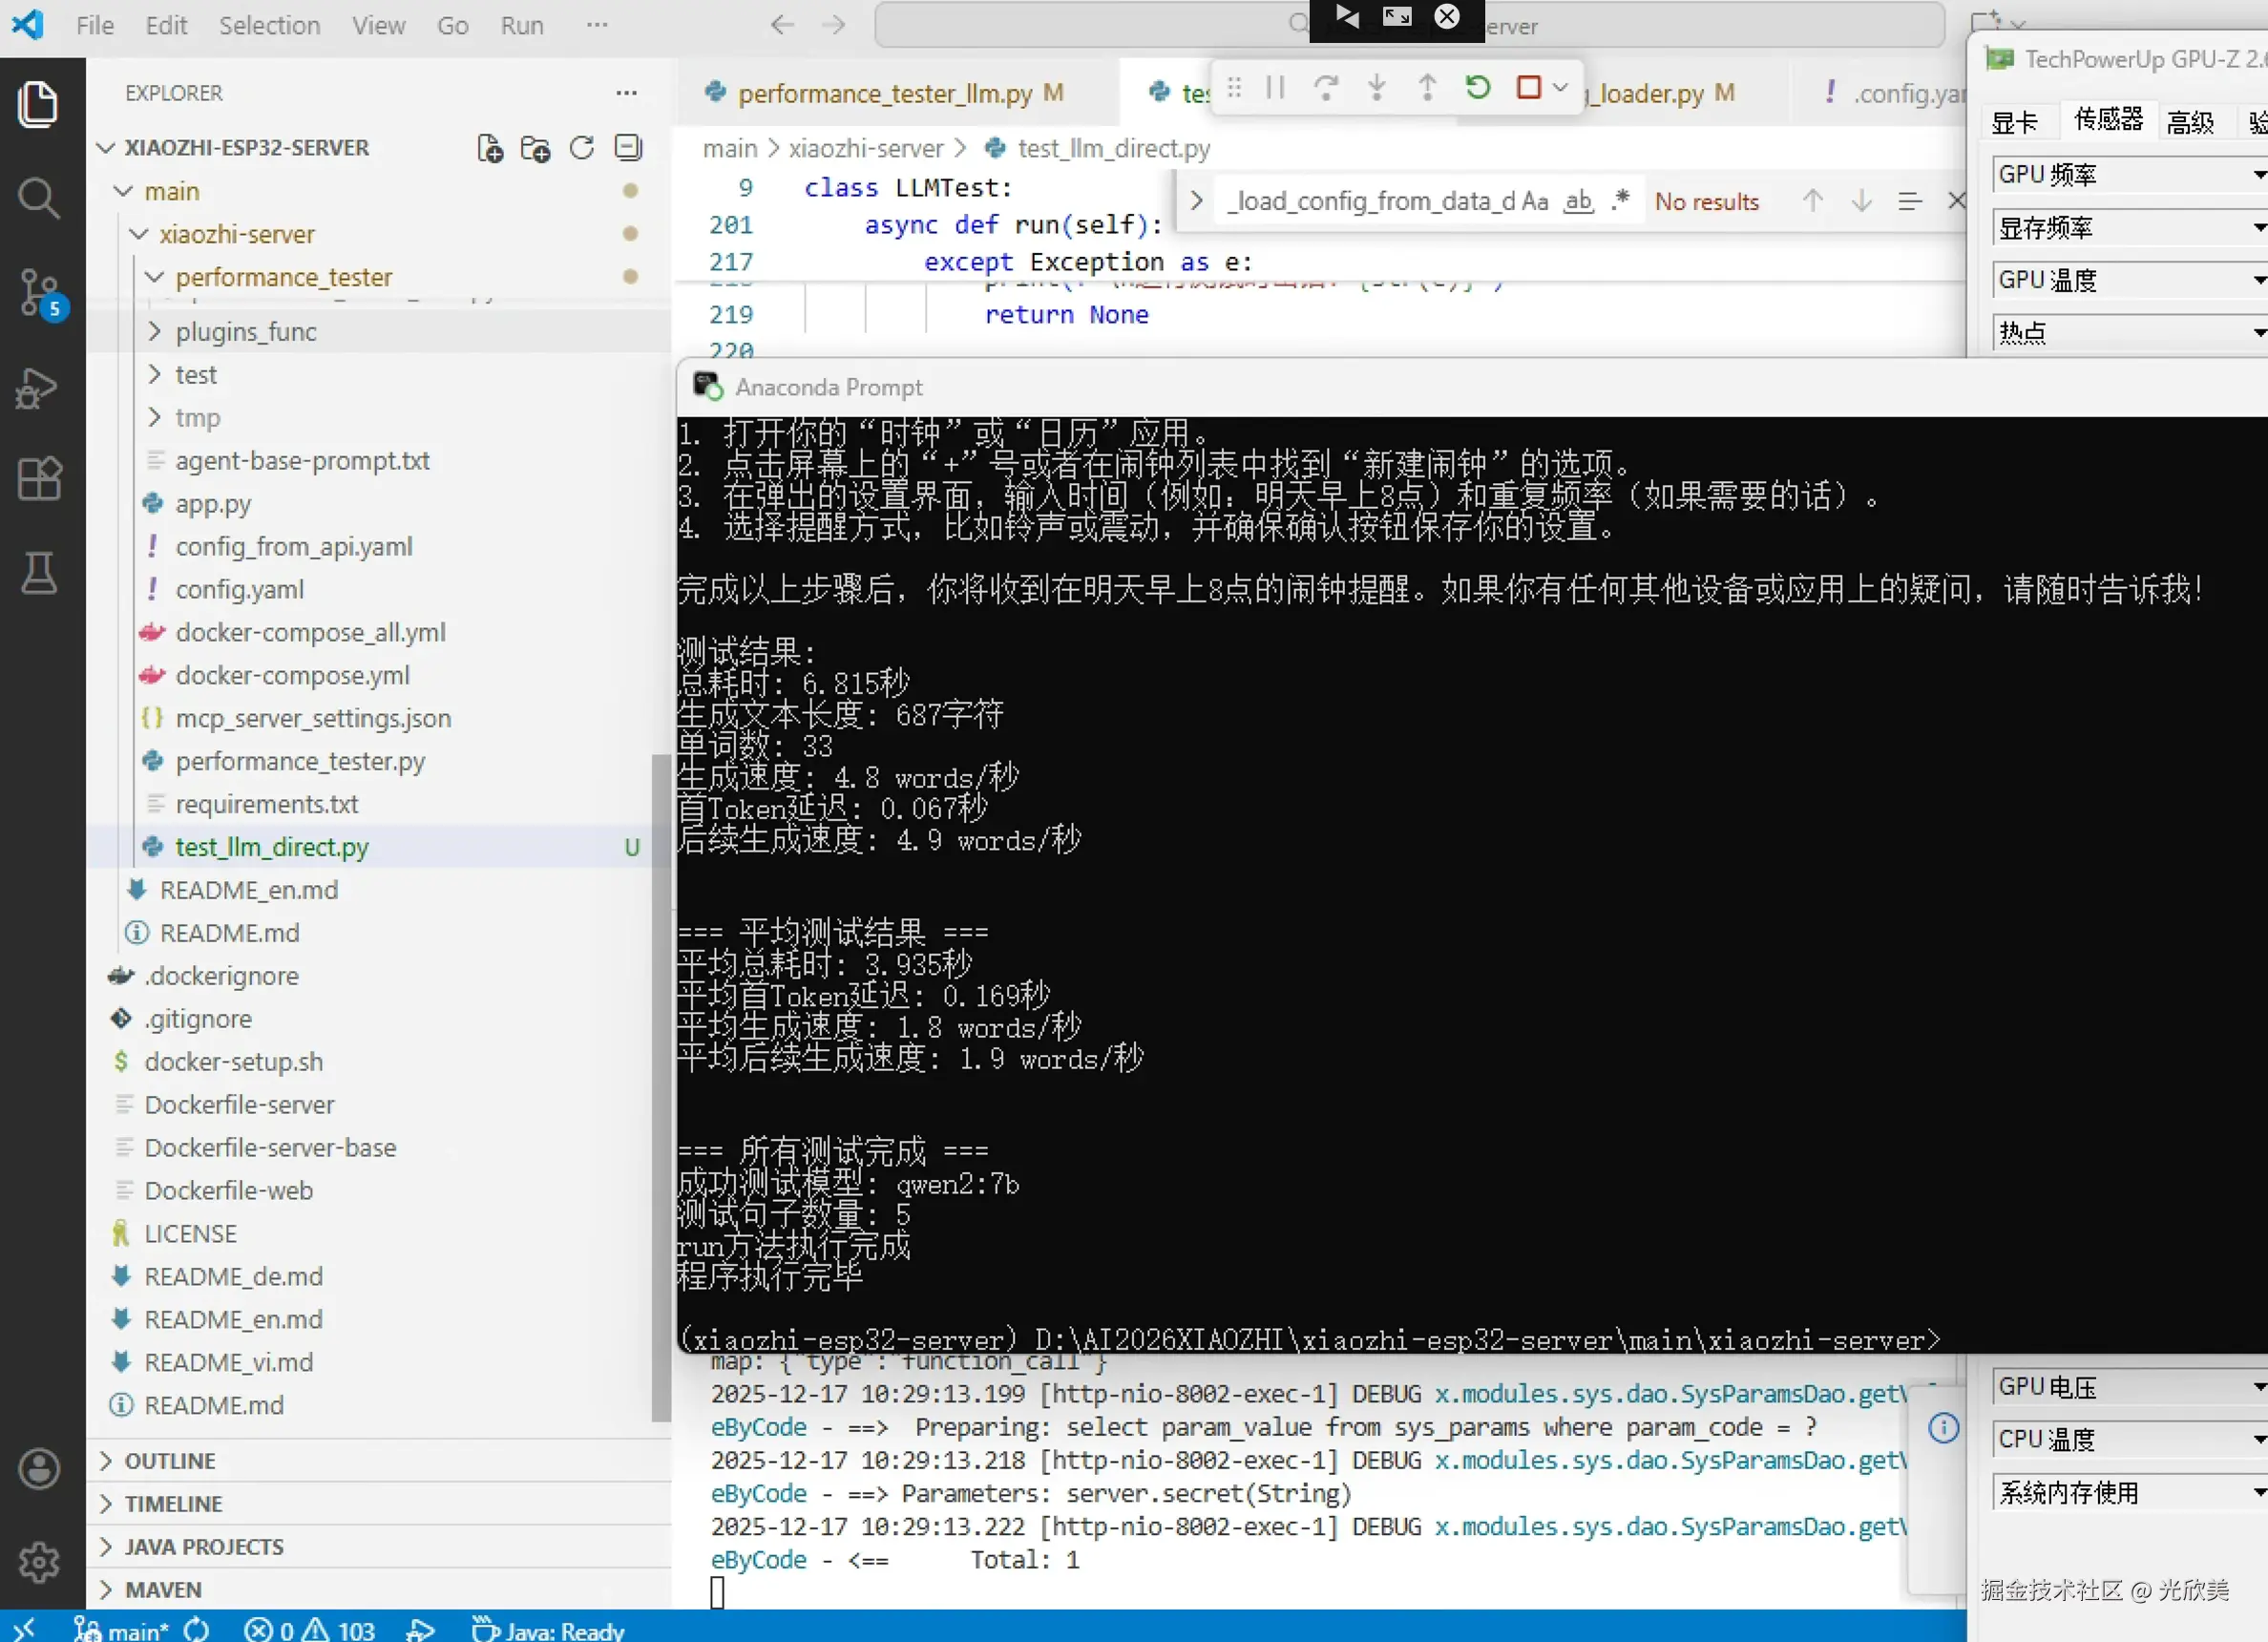2268x1642 pixels.
Task: Open the Testing flask icon
Action: [38, 573]
